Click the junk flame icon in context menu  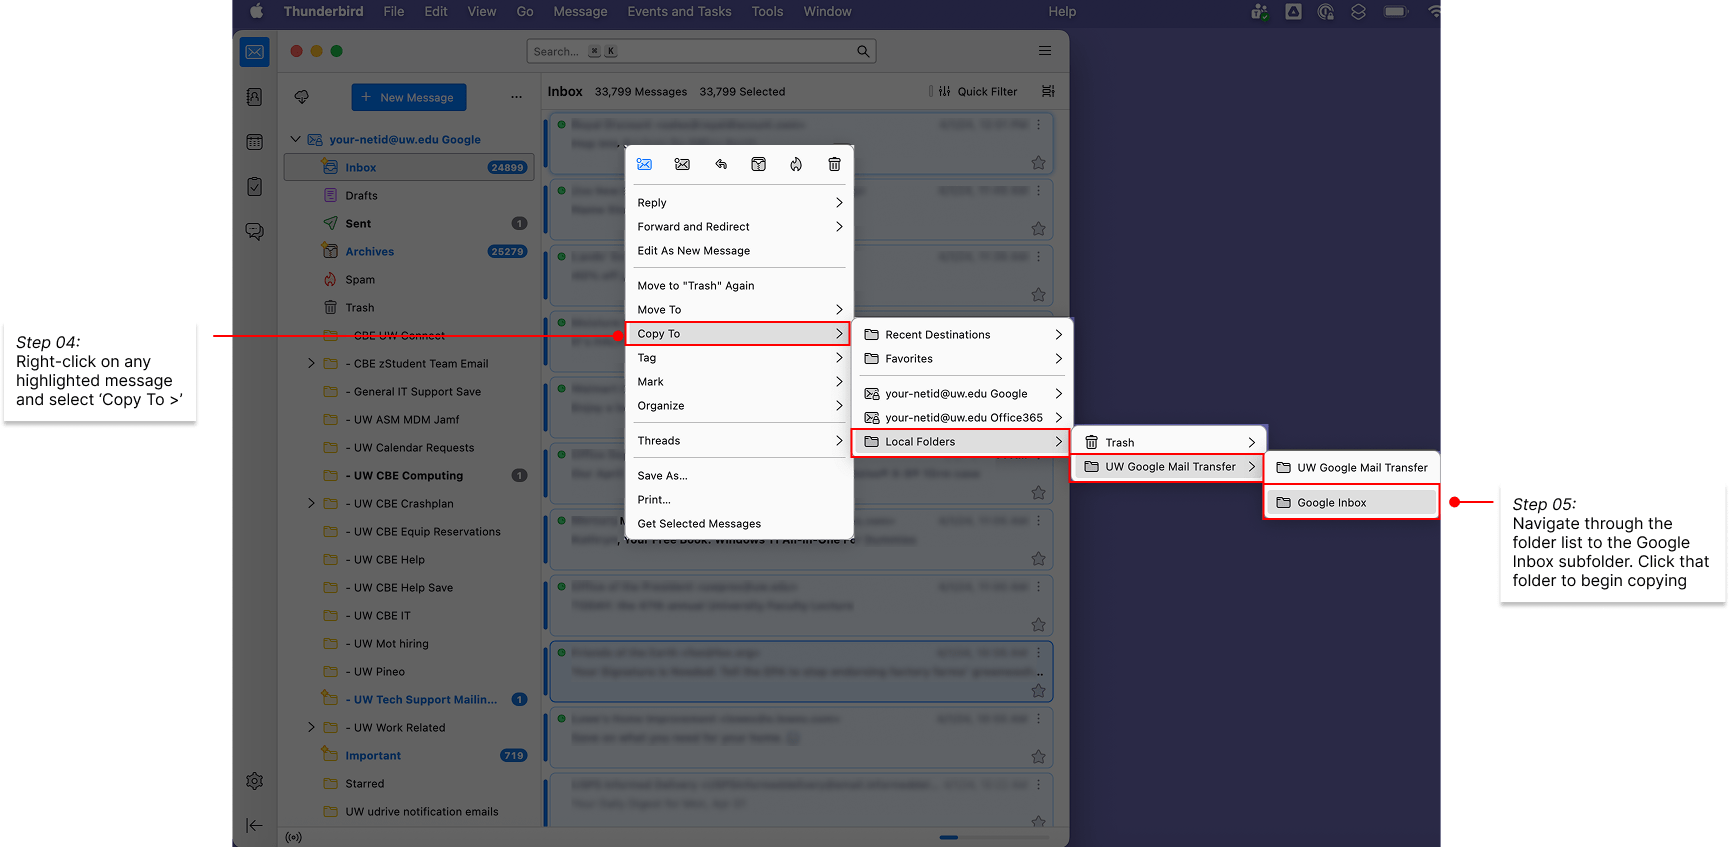(x=796, y=164)
